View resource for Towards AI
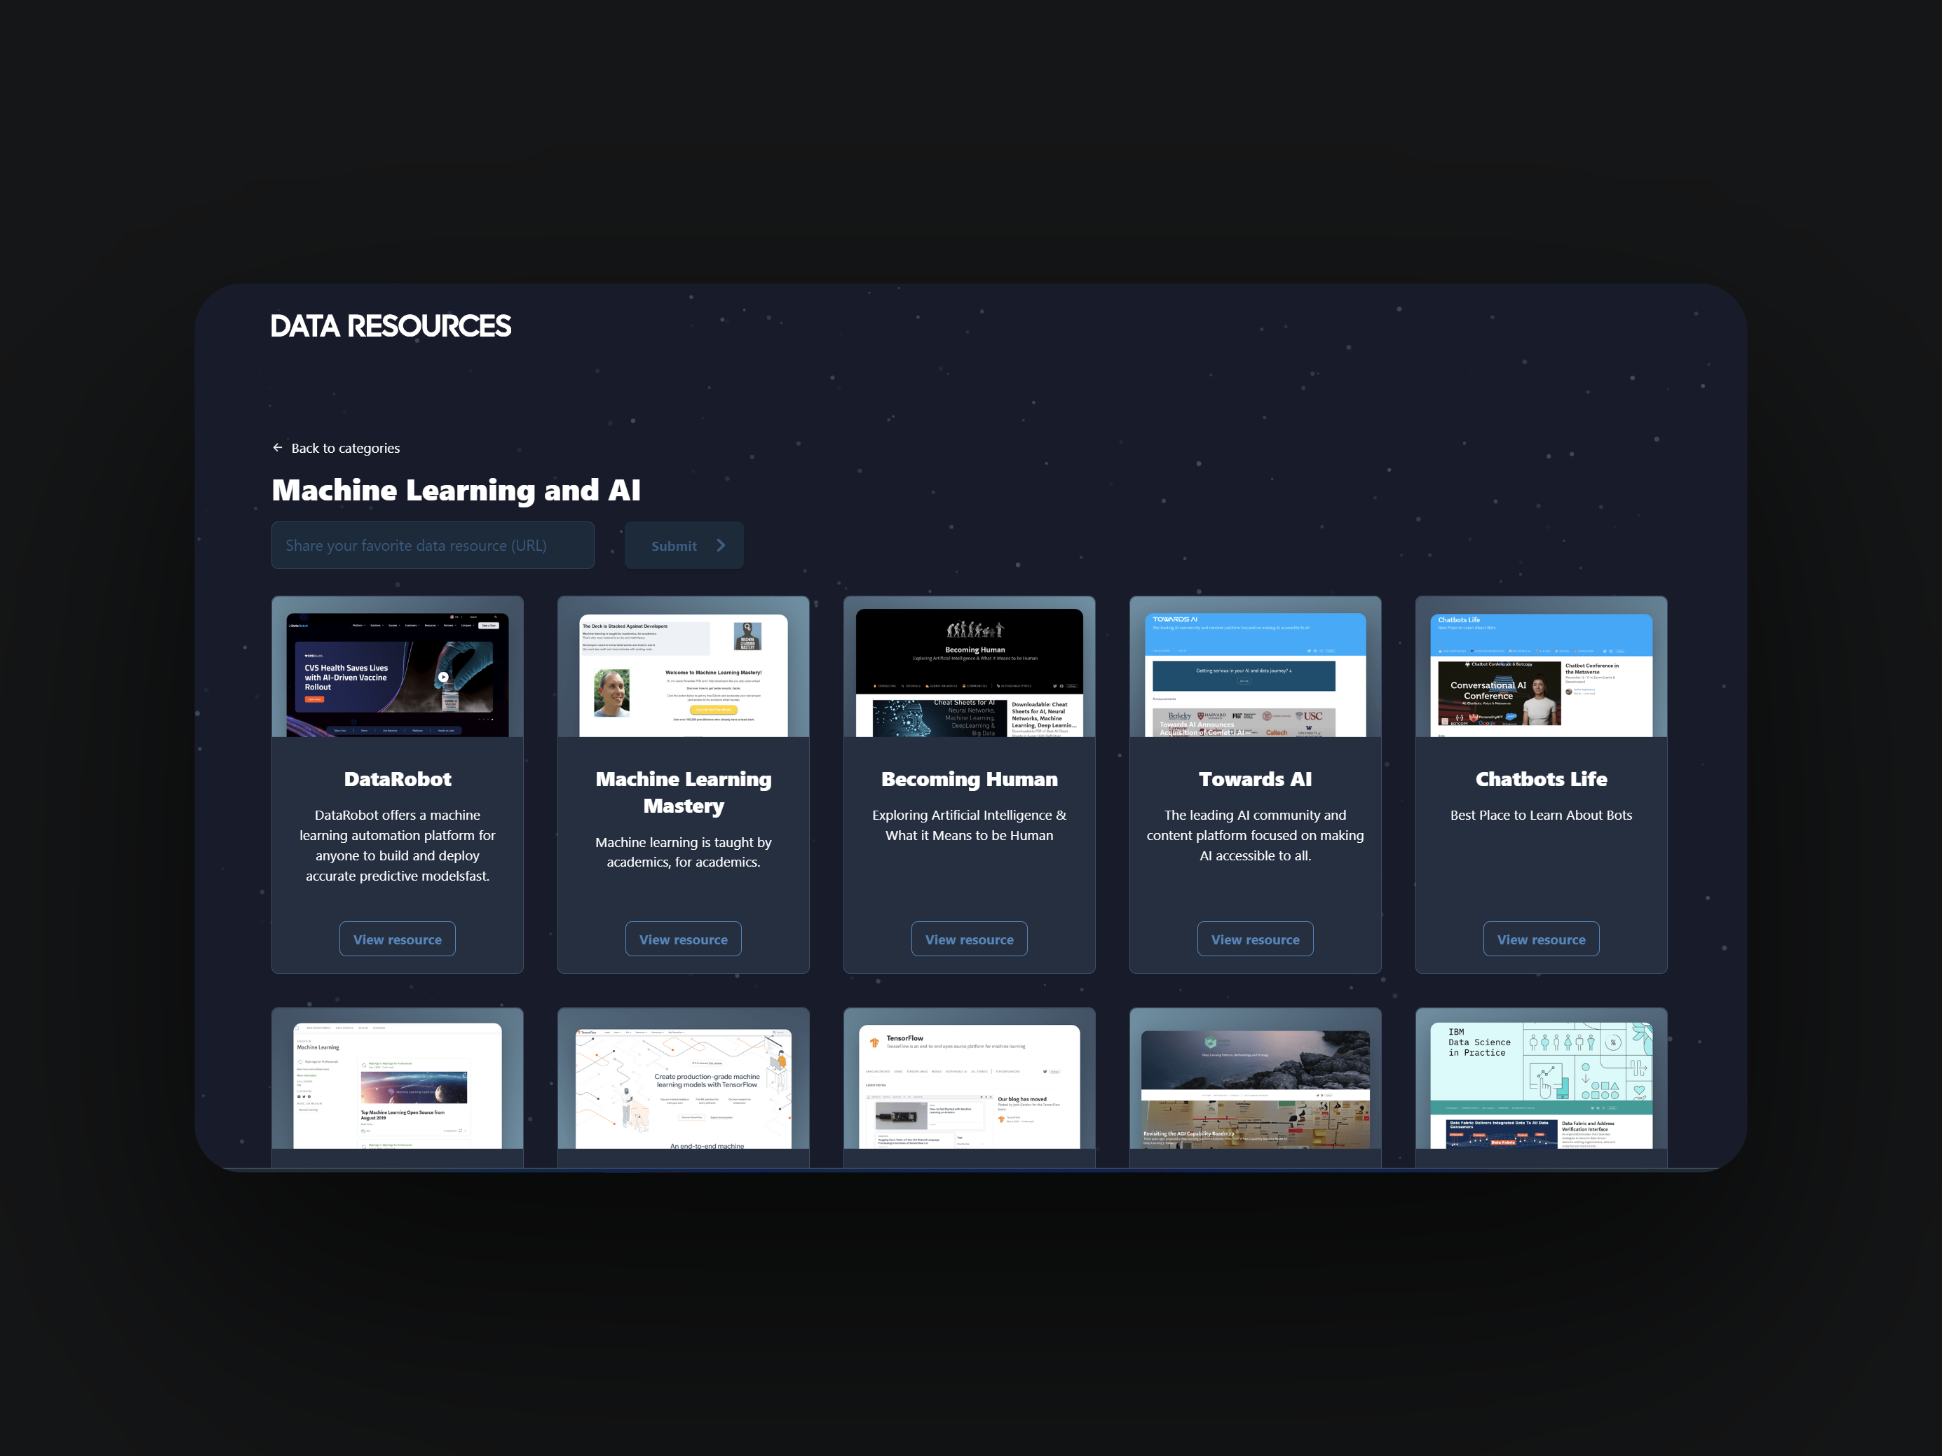Viewport: 1942px width, 1456px height. [1255, 939]
